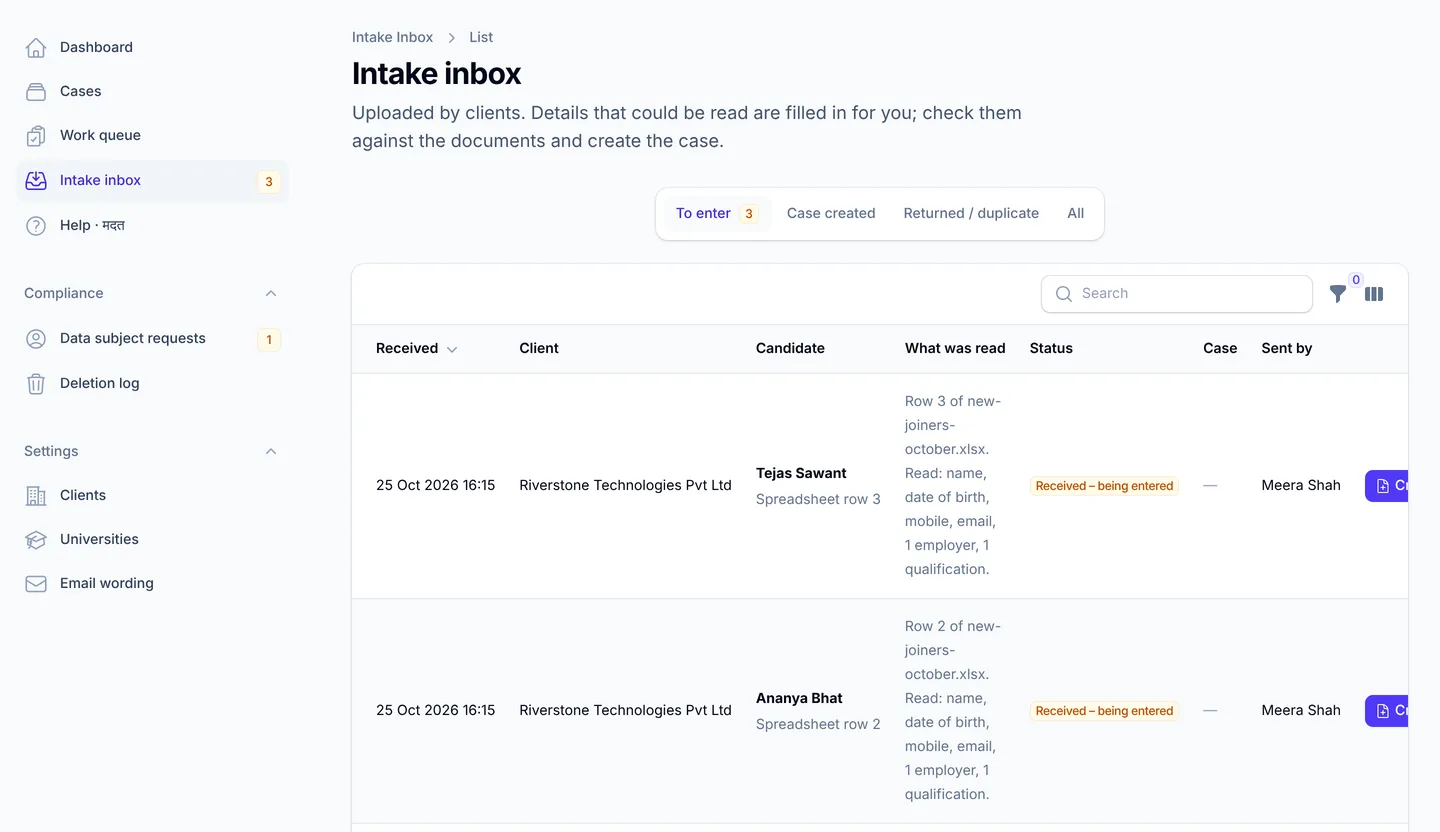Click the Spreadsheet row 3 text
The height and width of the screenshot is (832, 1440).
click(818, 499)
